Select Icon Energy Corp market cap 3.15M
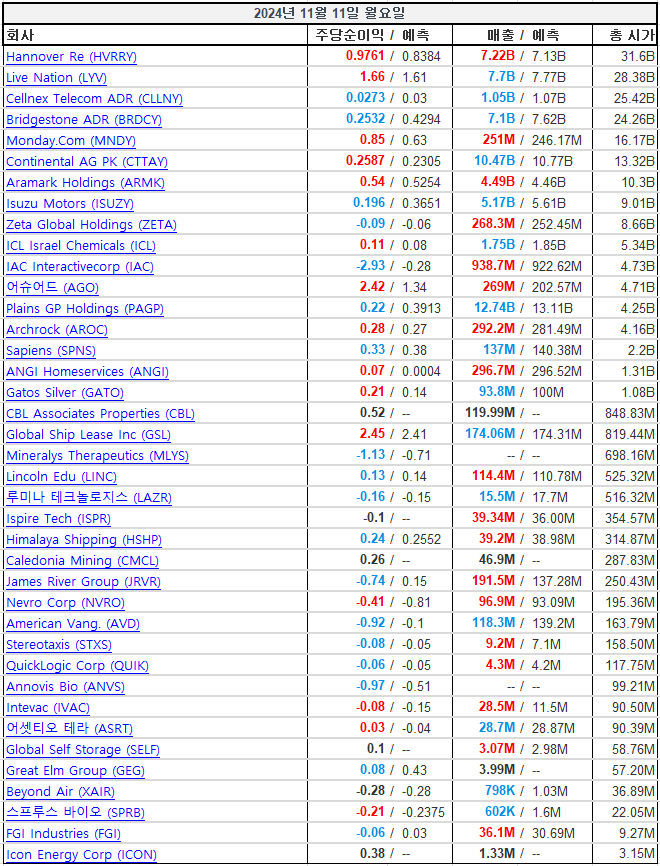The height and width of the screenshot is (866, 660). 636,854
